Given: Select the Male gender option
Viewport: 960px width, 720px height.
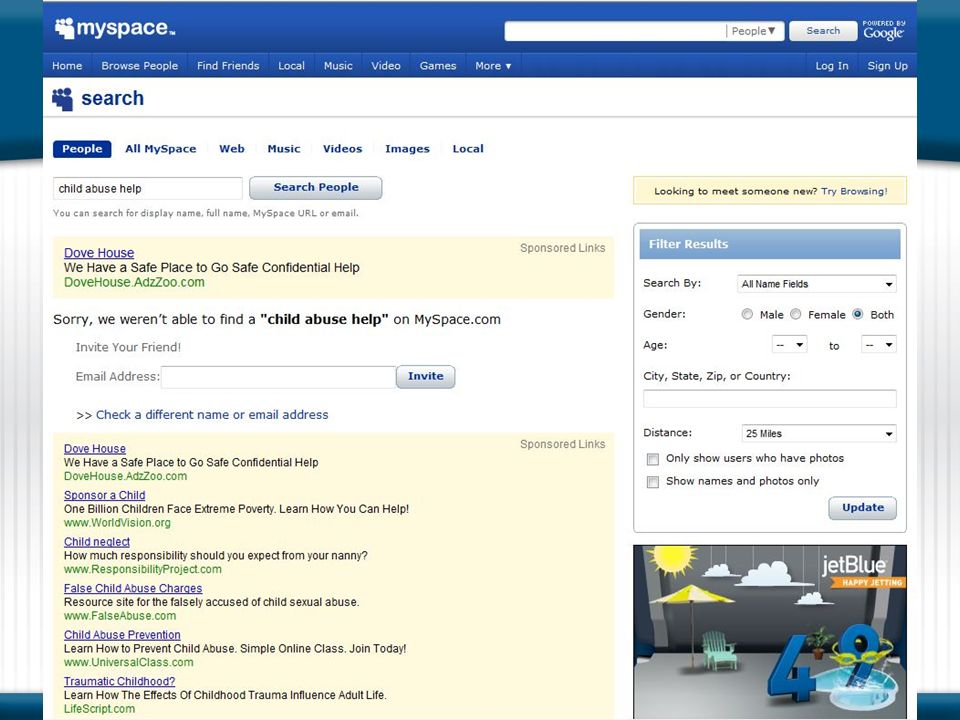Looking at the screenshot, I should (747, 315).
